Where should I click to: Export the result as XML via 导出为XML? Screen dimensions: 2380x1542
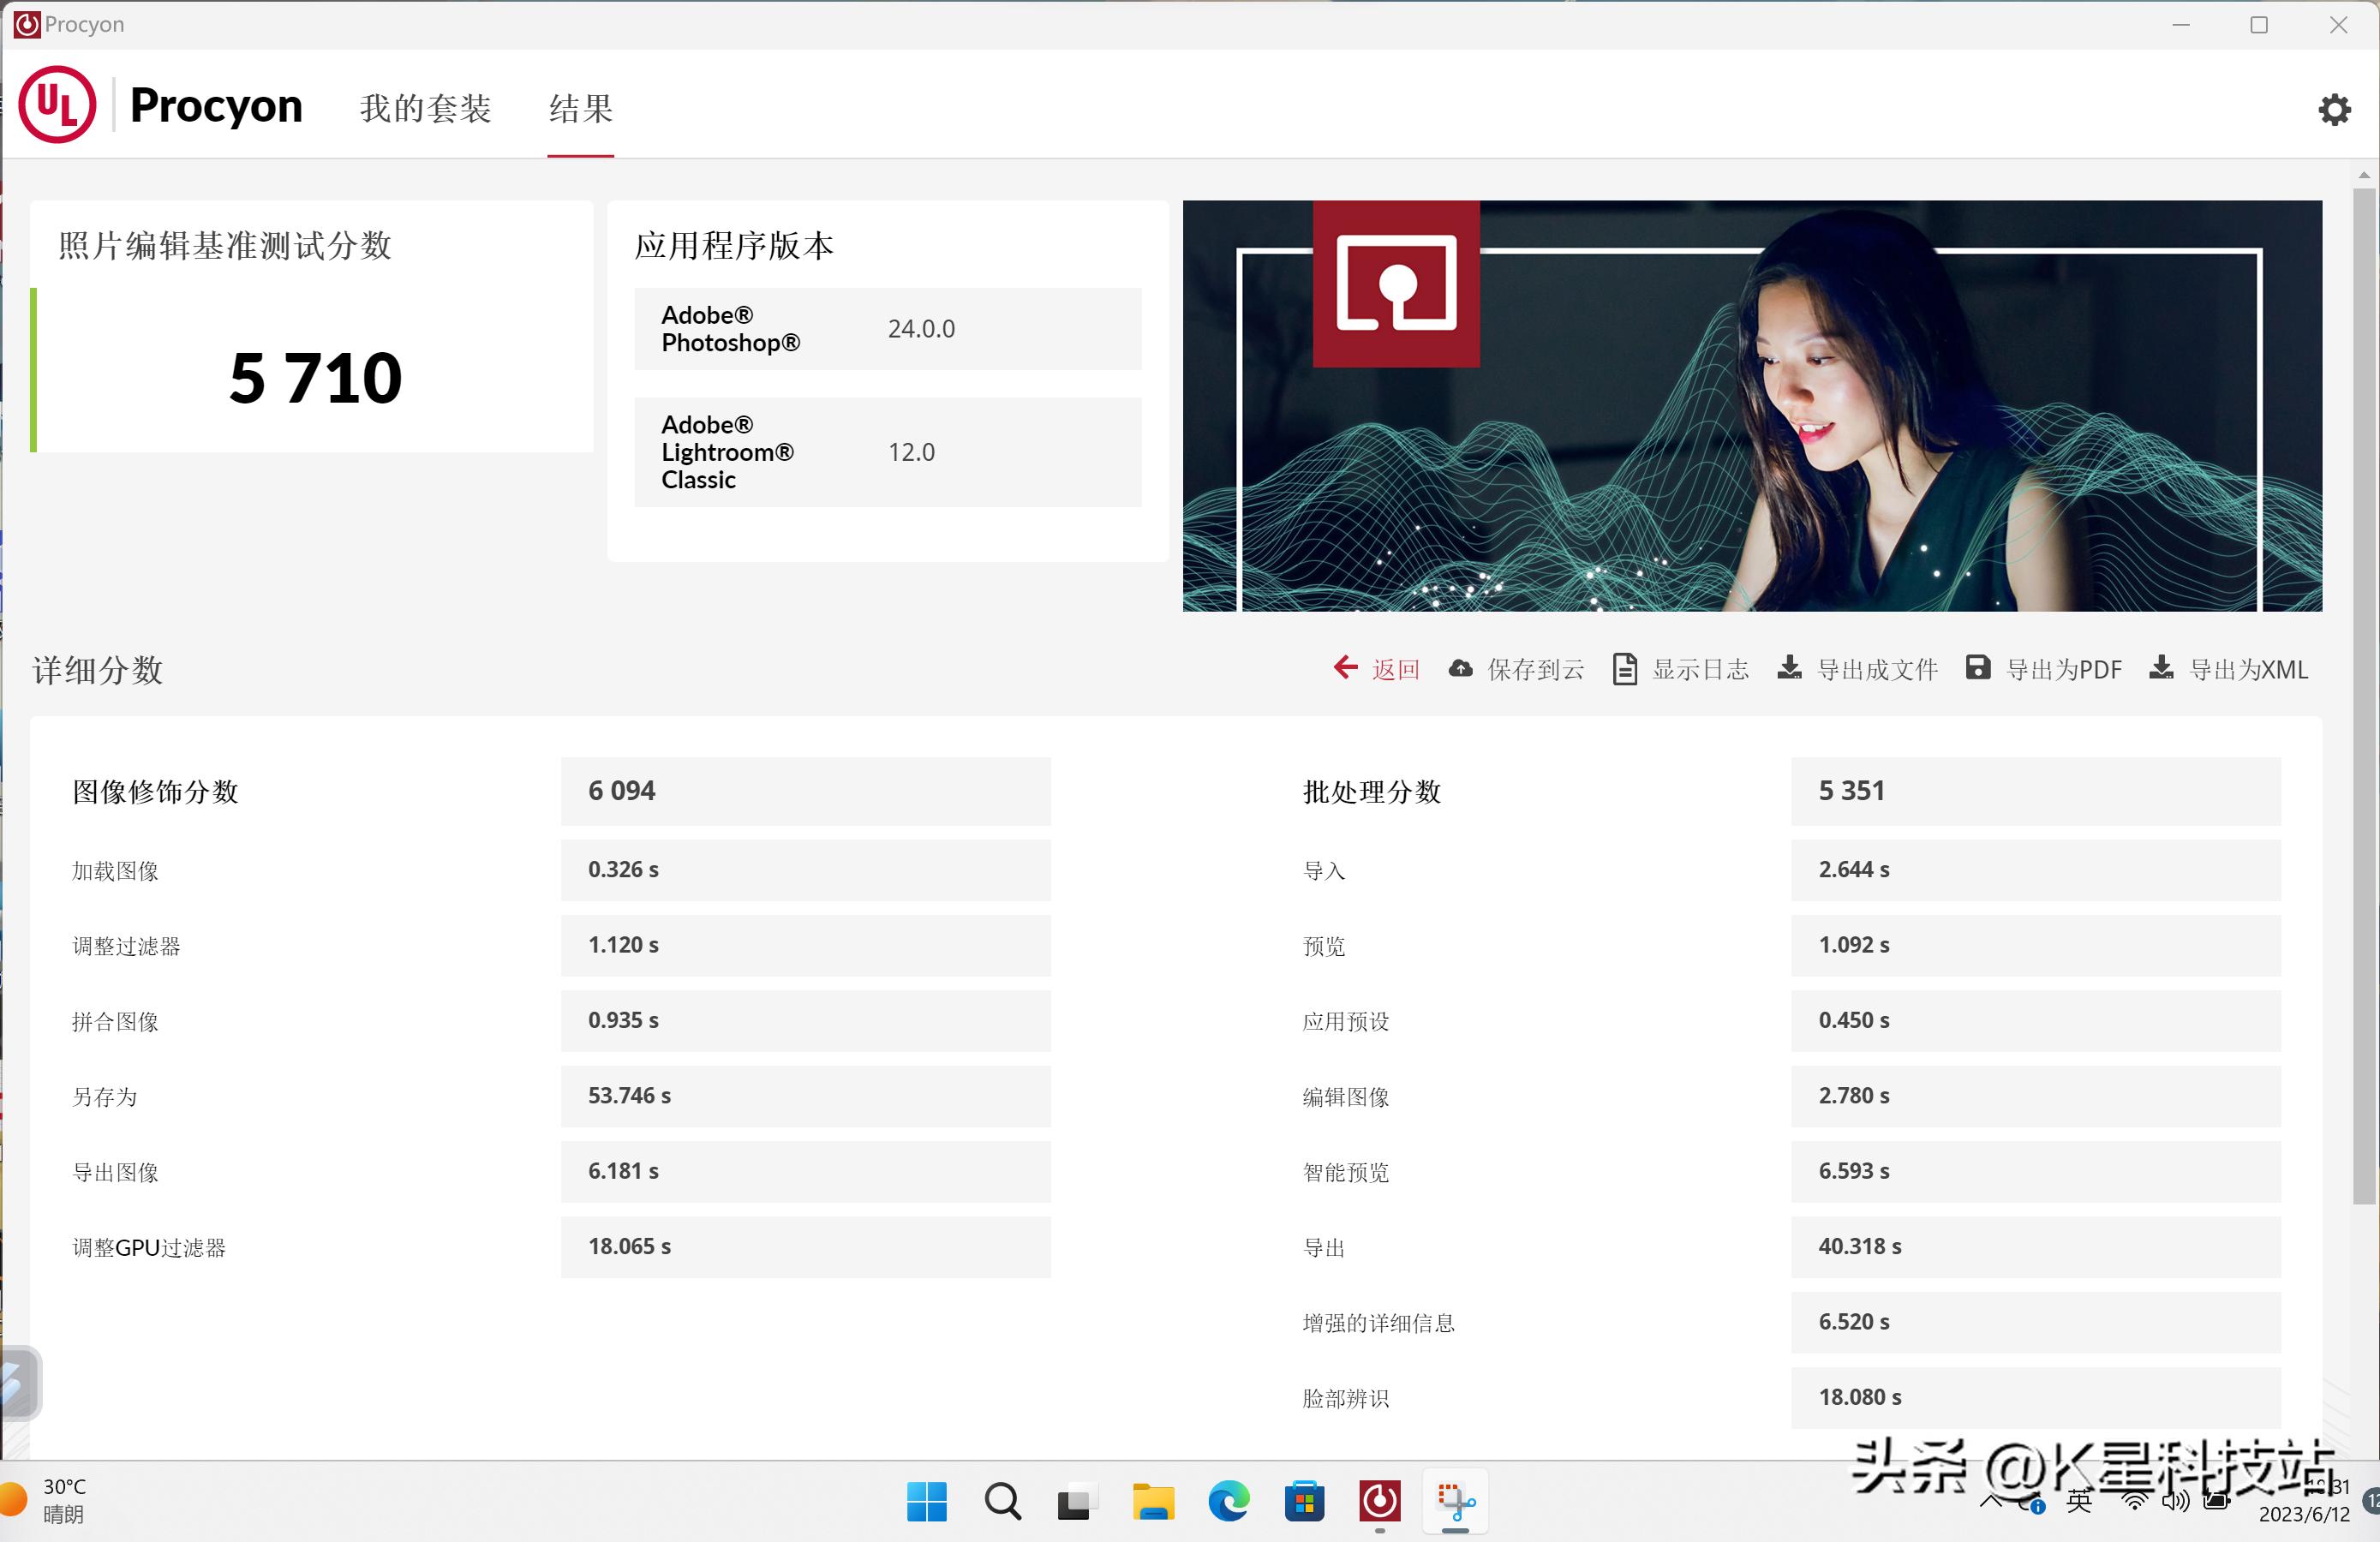coord(2228,668)
